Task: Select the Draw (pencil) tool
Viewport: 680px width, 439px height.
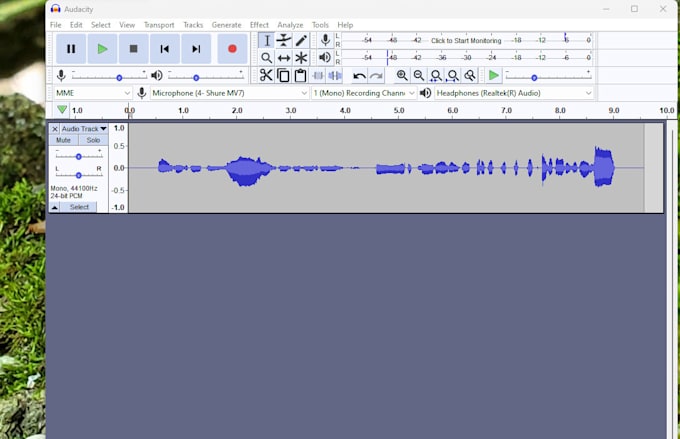Action: coord(301,40)
